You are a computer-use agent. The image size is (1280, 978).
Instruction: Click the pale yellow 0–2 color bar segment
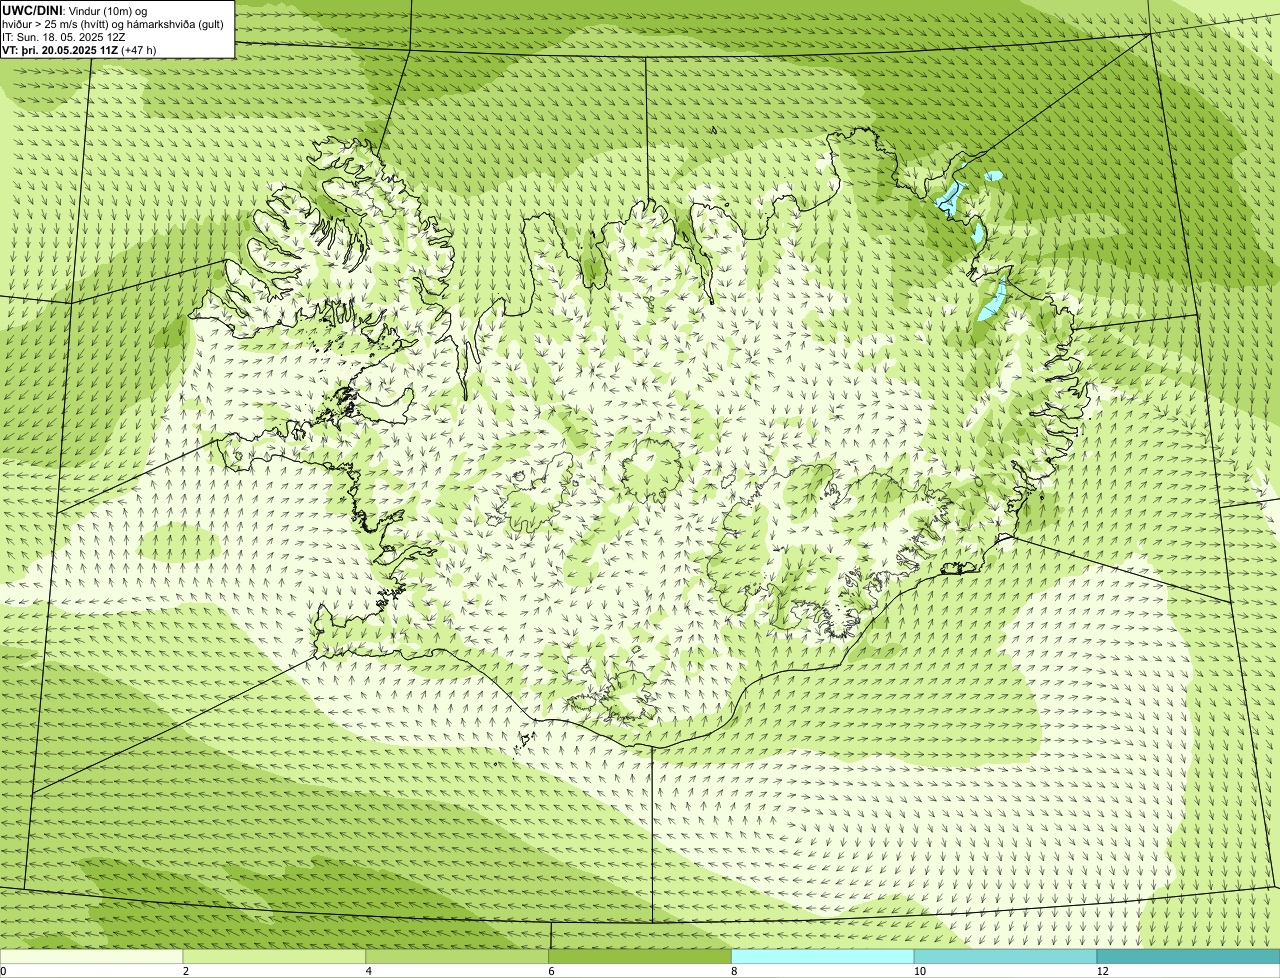[92, 956]
